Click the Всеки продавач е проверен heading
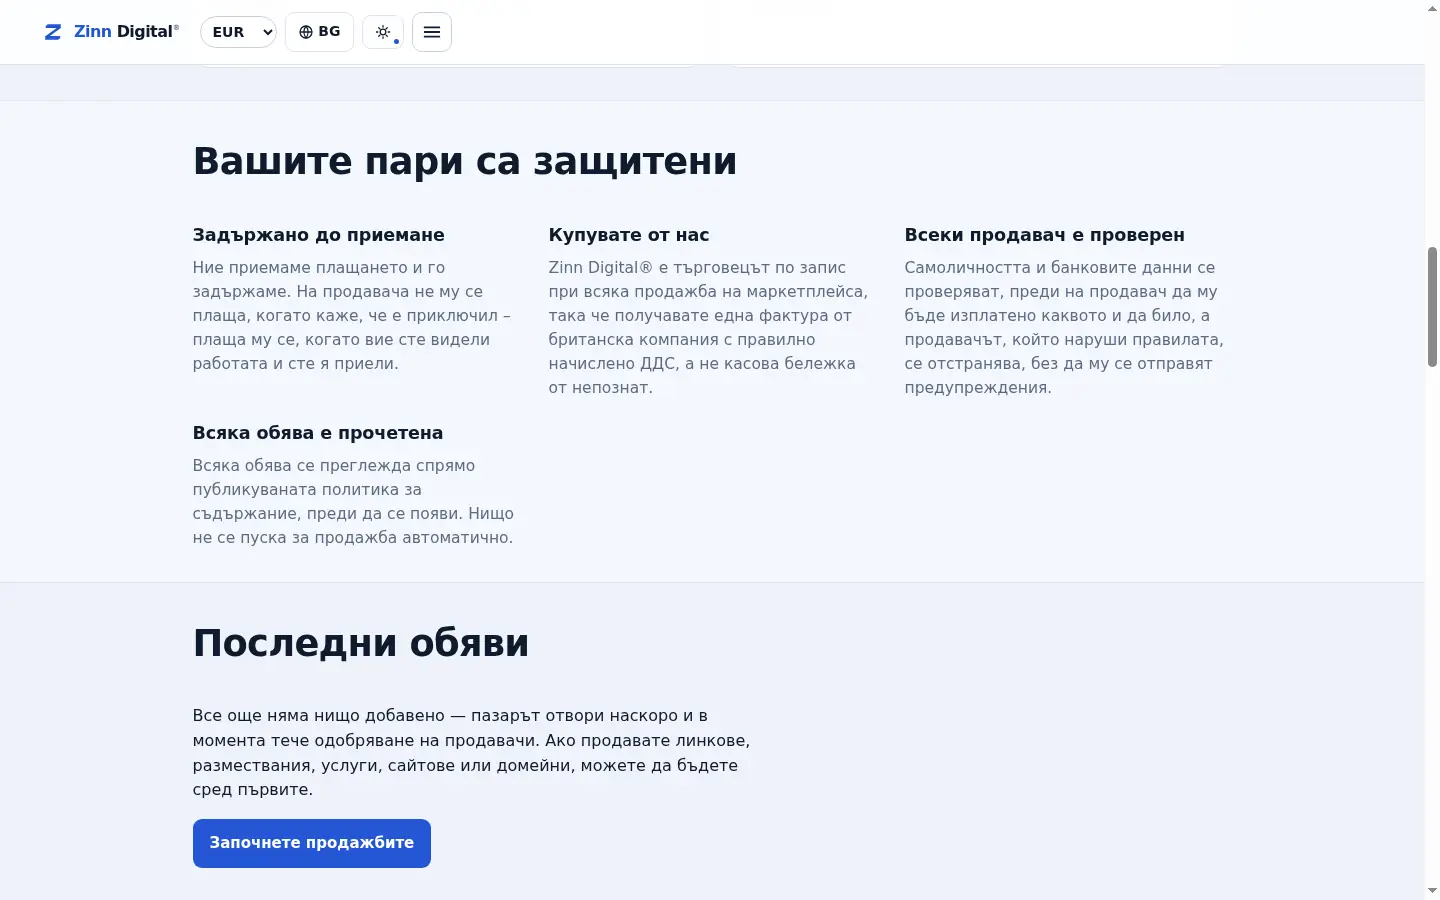The image size is (1440, 900). tap(1045, 235)
